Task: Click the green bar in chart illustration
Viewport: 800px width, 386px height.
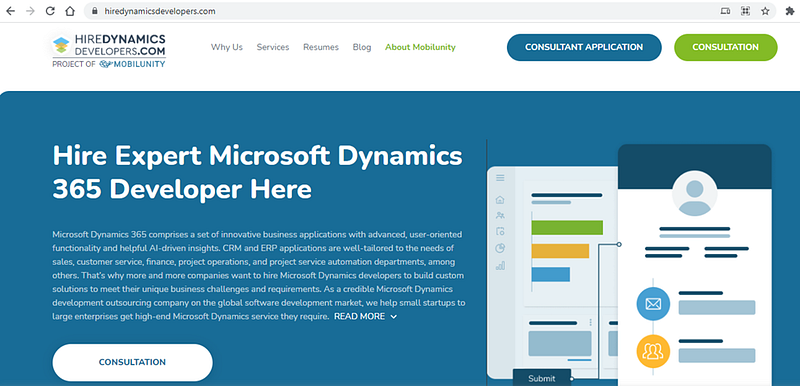Action: tap(567, 227)
